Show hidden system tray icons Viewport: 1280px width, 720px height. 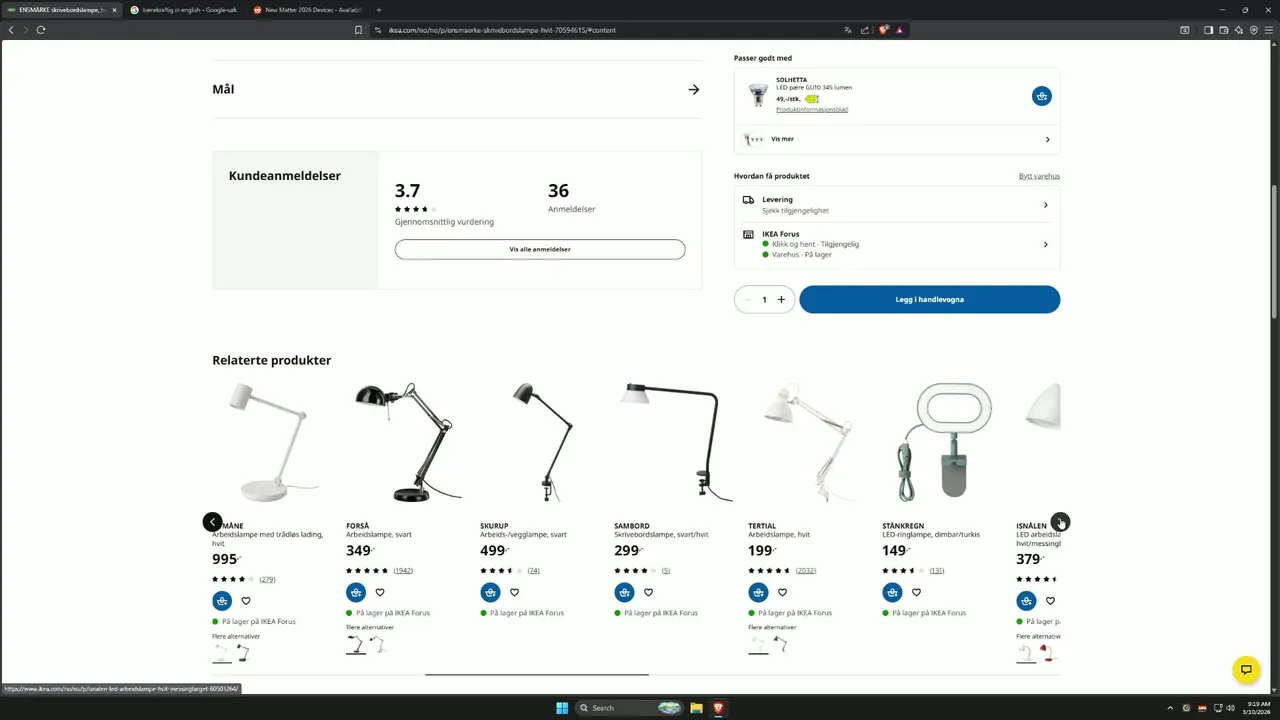[x=1172, y=708]
